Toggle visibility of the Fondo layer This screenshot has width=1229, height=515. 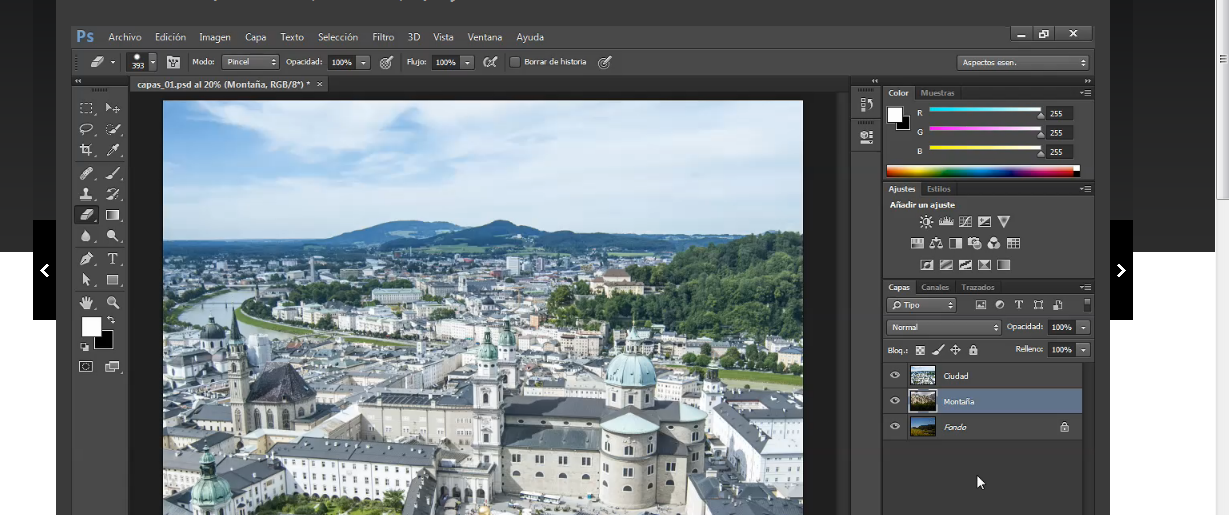895,427
